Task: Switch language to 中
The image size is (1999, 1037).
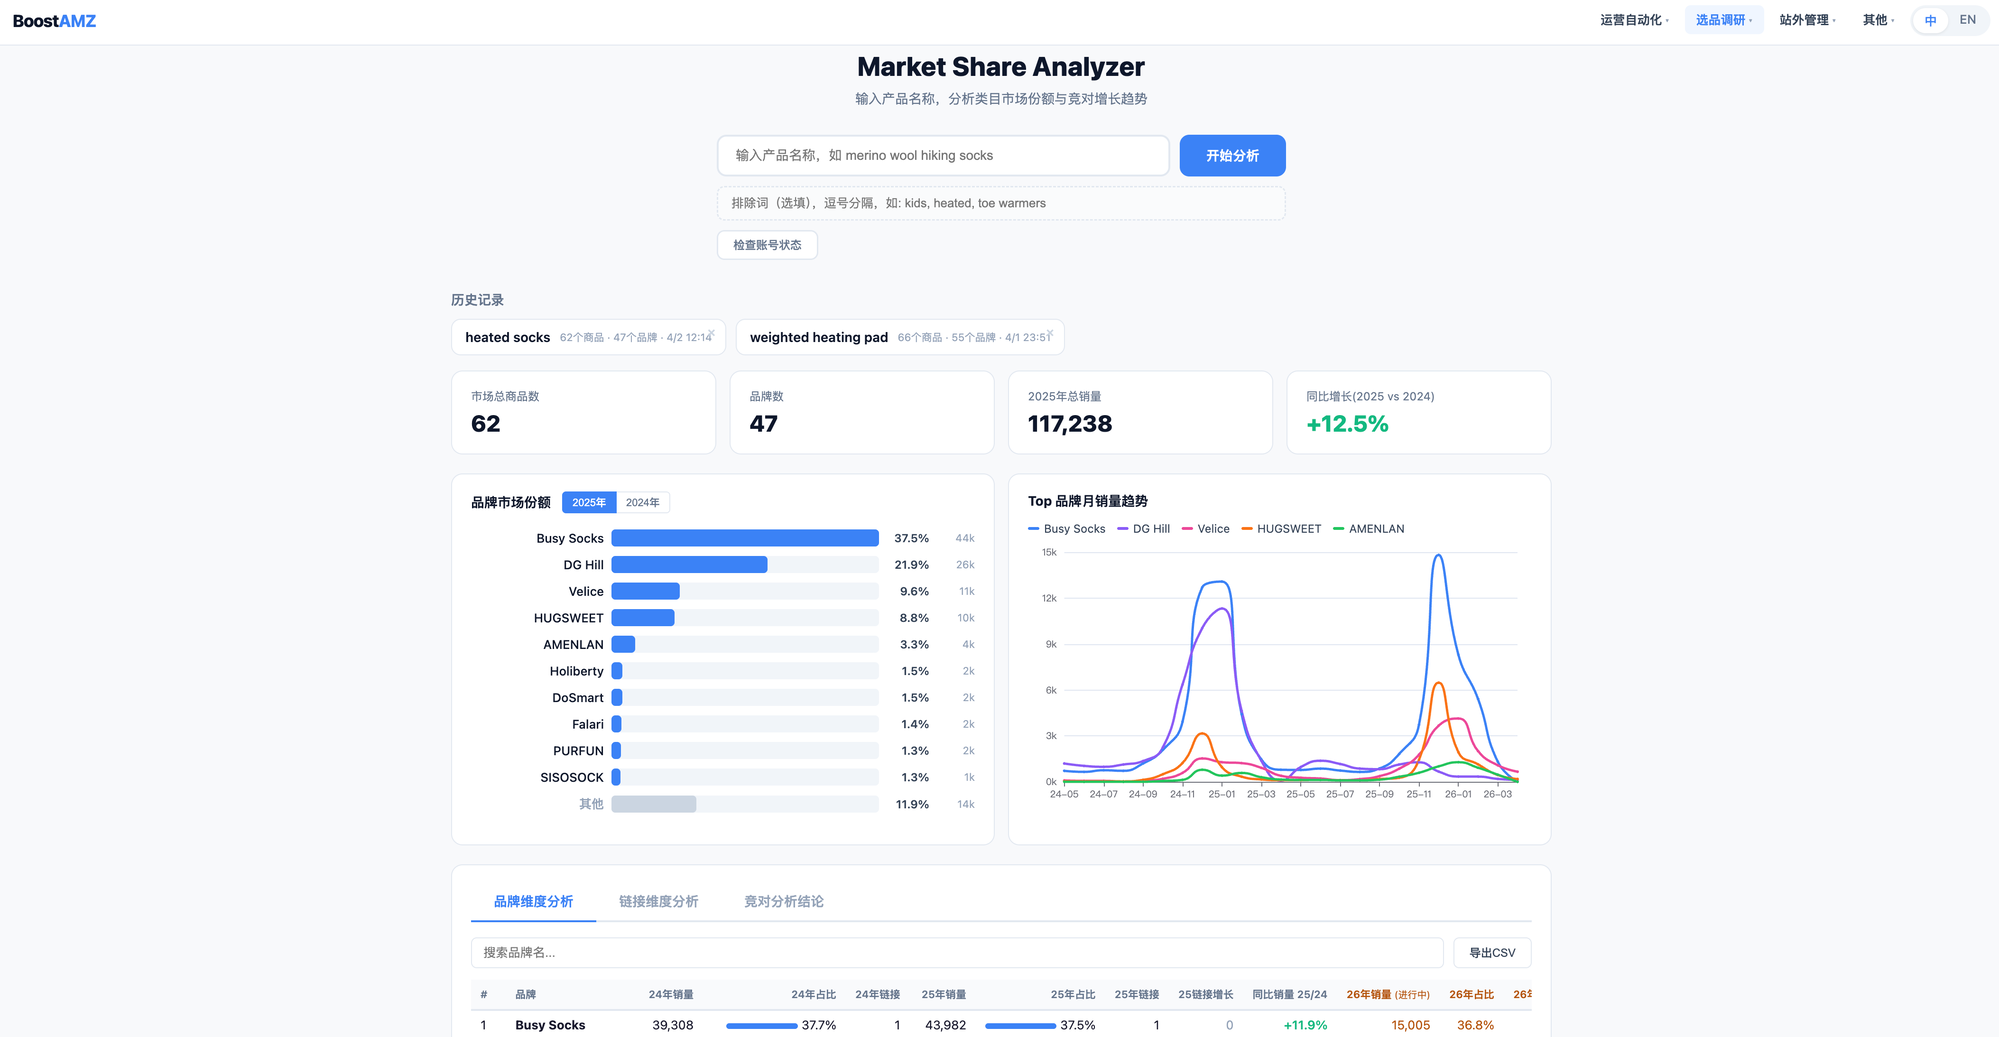Action: pyautogui.click(x=1930, y=20)
